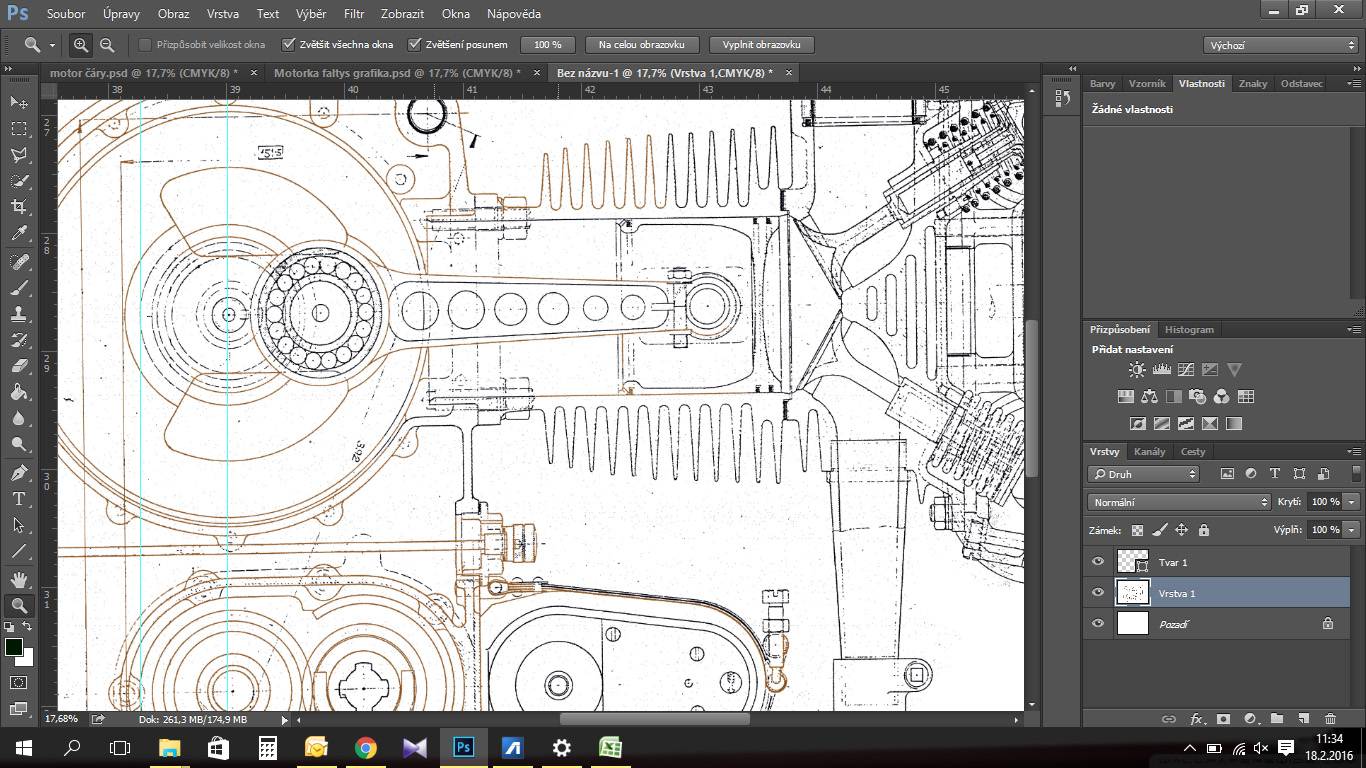Image resolution: width=1366 pixels, height=768 pixels.
Task: Toggle Quick Mask mode
Action: (19, 683)
